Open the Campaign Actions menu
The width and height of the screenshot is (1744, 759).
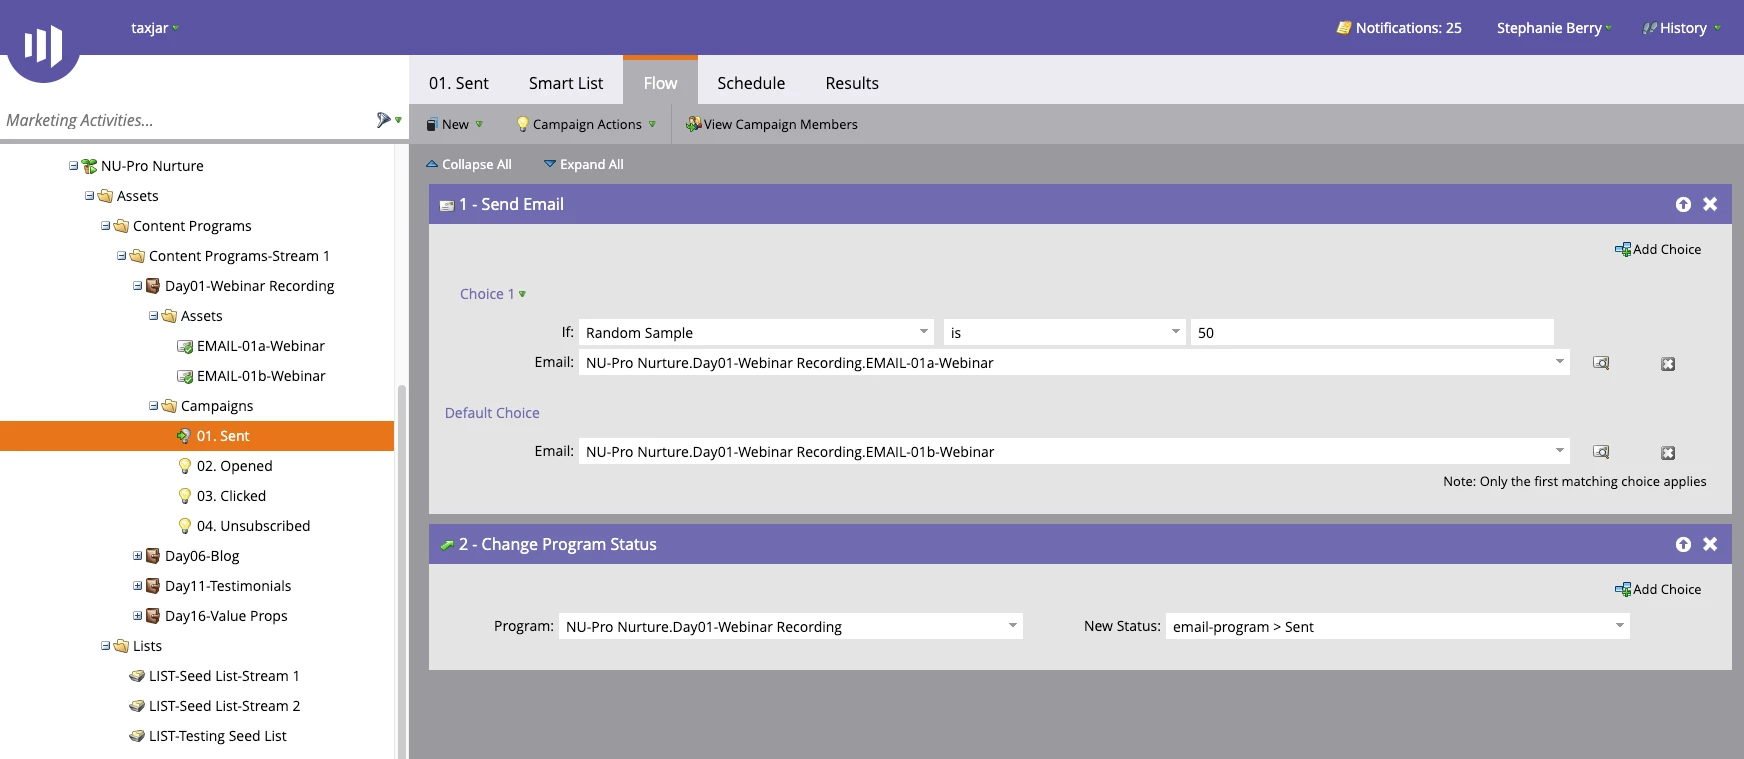[587, 124]
